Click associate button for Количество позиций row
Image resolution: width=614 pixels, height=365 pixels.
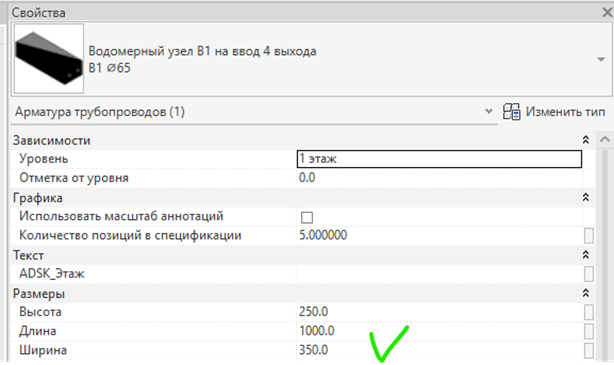589,236
